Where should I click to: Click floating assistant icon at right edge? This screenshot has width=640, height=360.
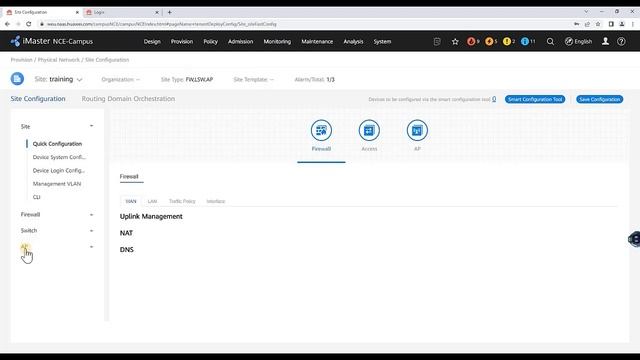point(634,239)
